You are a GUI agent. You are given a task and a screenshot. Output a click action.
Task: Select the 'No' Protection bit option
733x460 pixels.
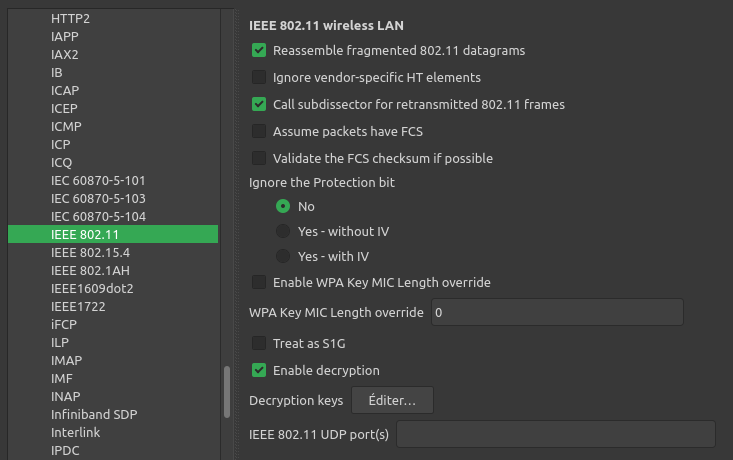point(283,206)
